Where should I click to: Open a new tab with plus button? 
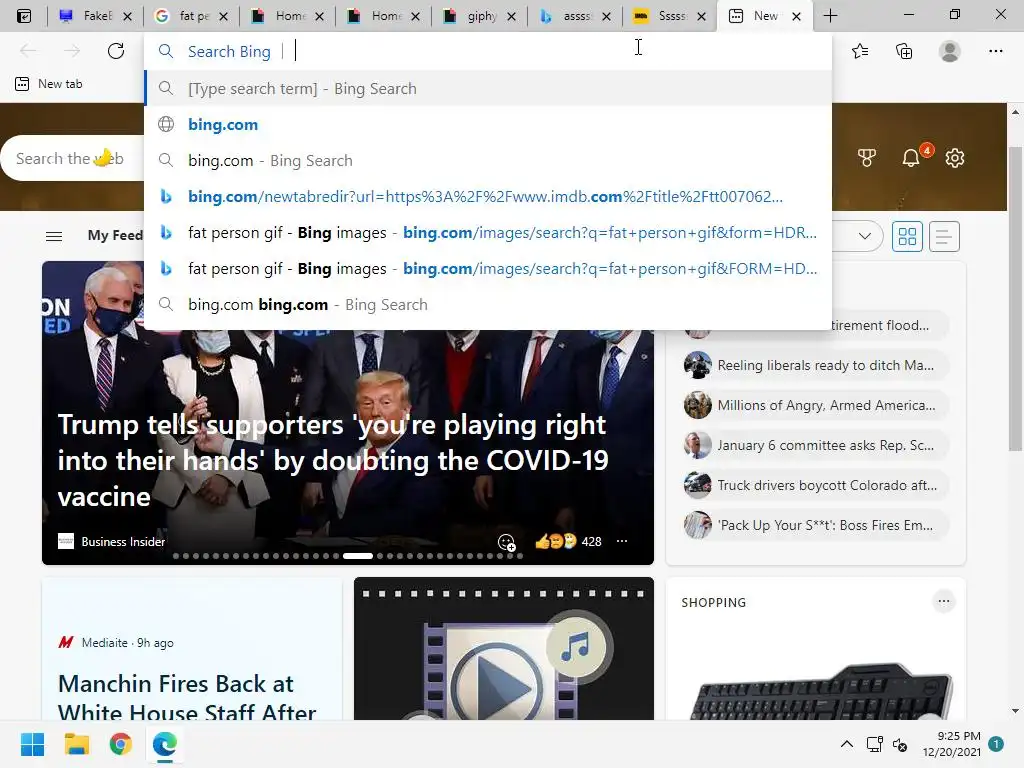click(830, 16)
